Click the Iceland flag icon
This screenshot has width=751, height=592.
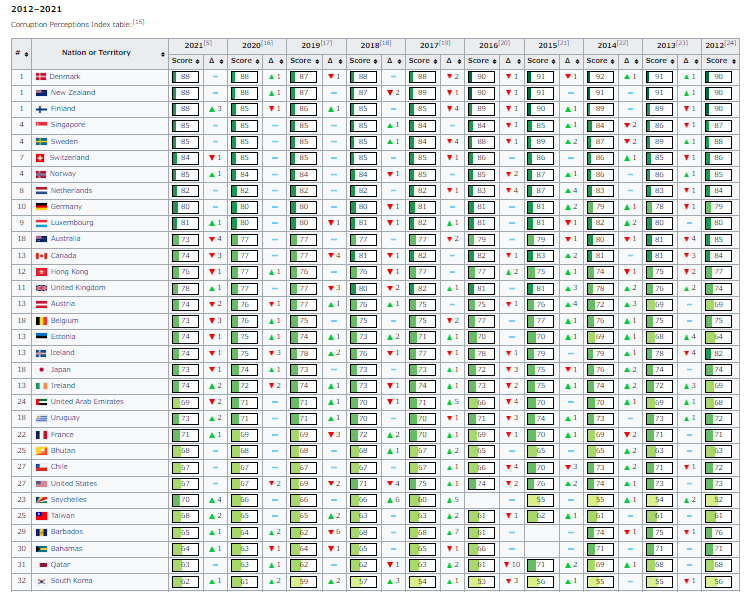41,353
